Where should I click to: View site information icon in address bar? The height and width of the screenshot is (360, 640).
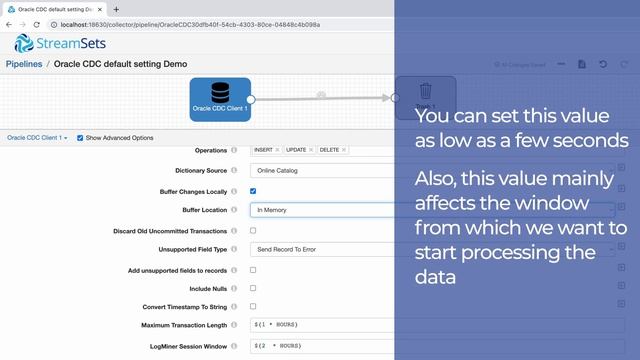54,24
